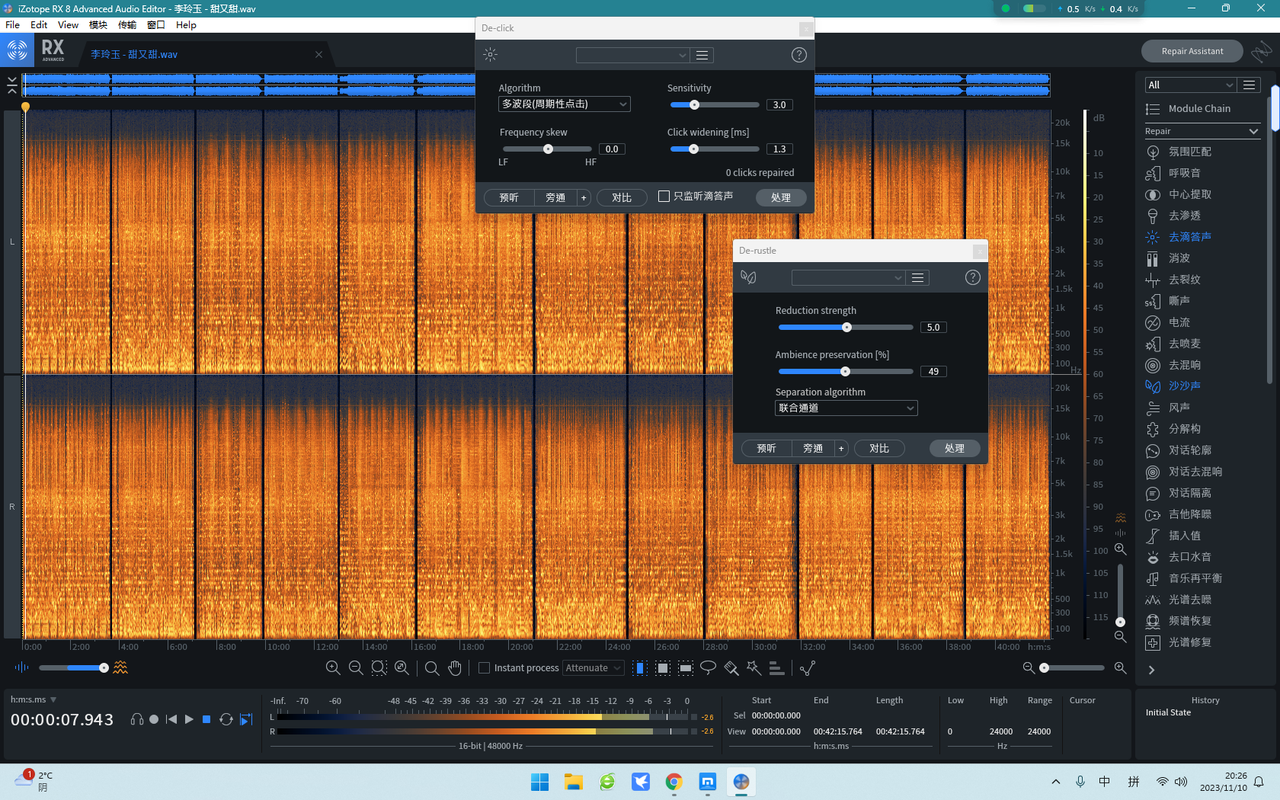Open the All module filter dropdown

tap(1190, 85)
